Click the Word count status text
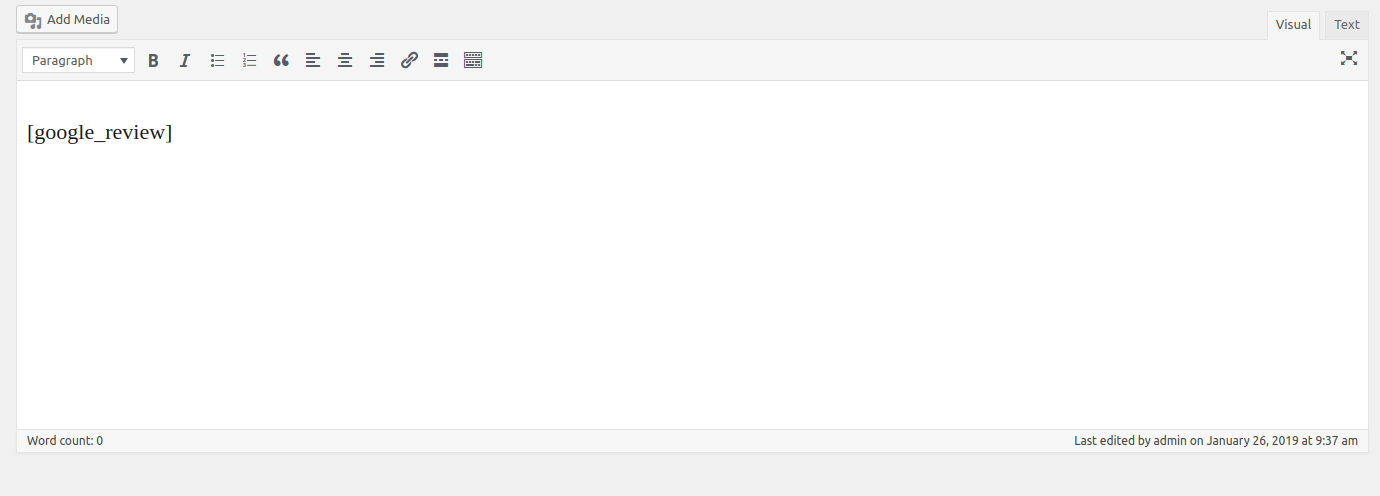1380x496 pixels. click(65, 441)
